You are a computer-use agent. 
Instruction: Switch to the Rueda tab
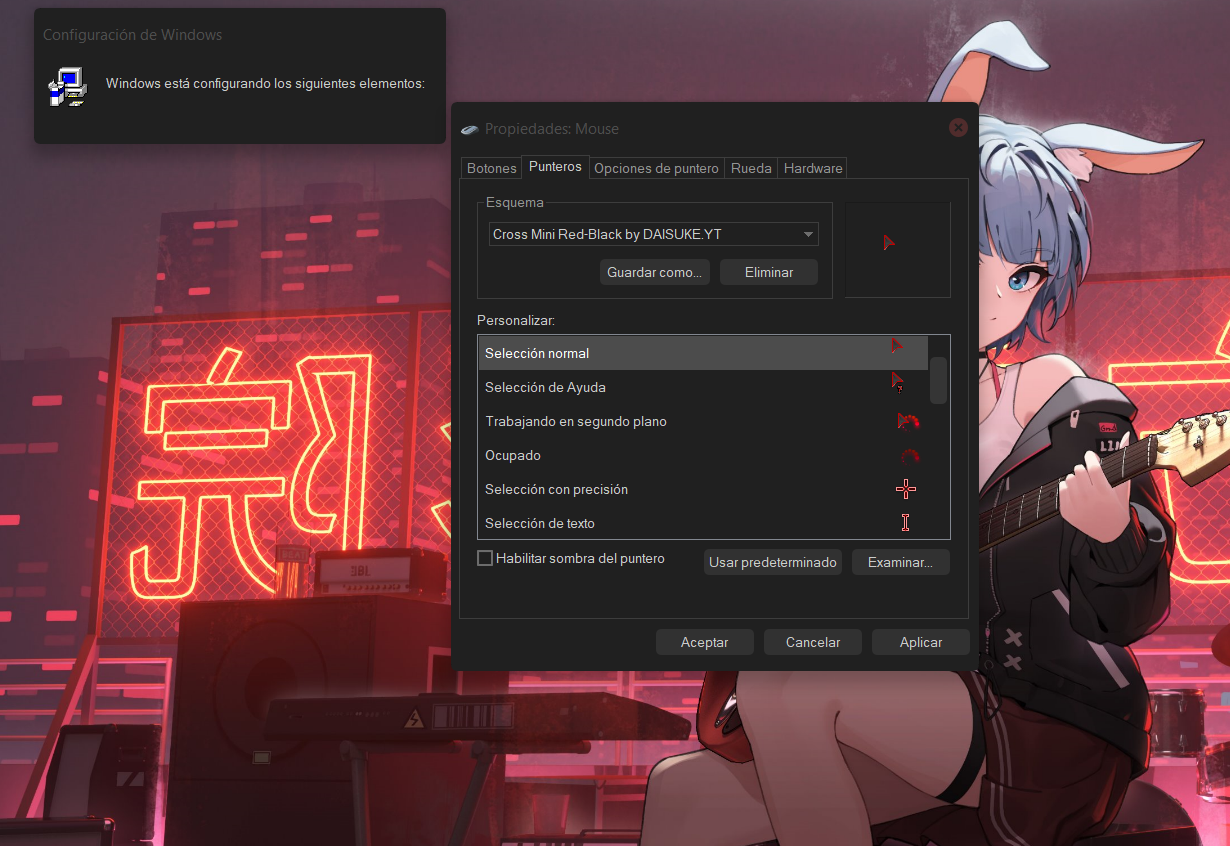751,168
